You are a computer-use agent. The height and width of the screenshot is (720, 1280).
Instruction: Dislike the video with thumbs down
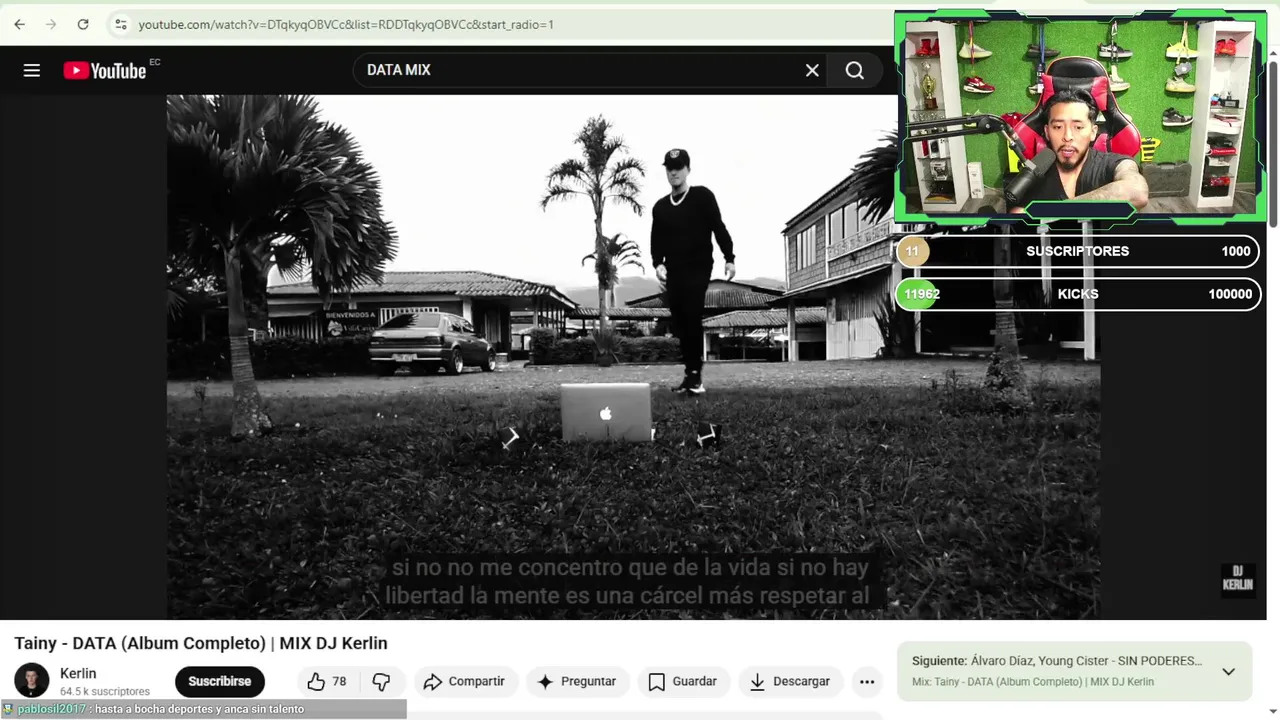pos(381,681)
